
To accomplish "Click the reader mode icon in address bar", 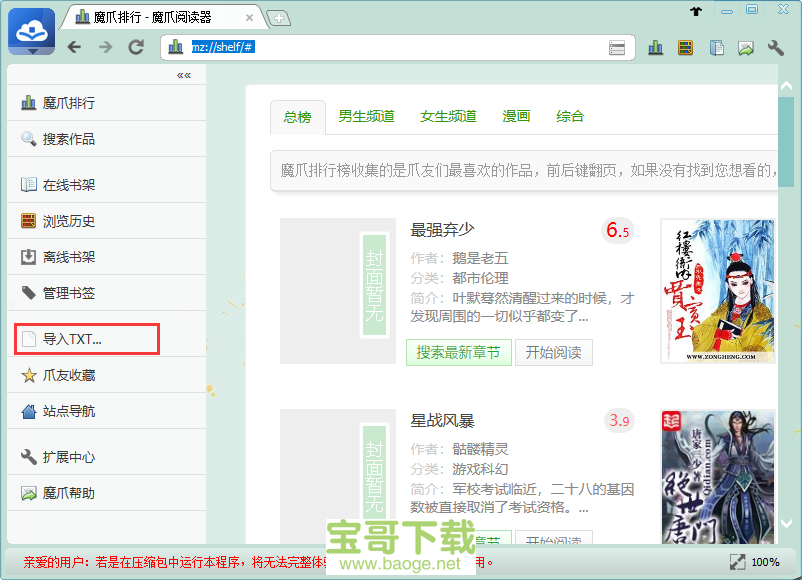I will coord(617,47).
